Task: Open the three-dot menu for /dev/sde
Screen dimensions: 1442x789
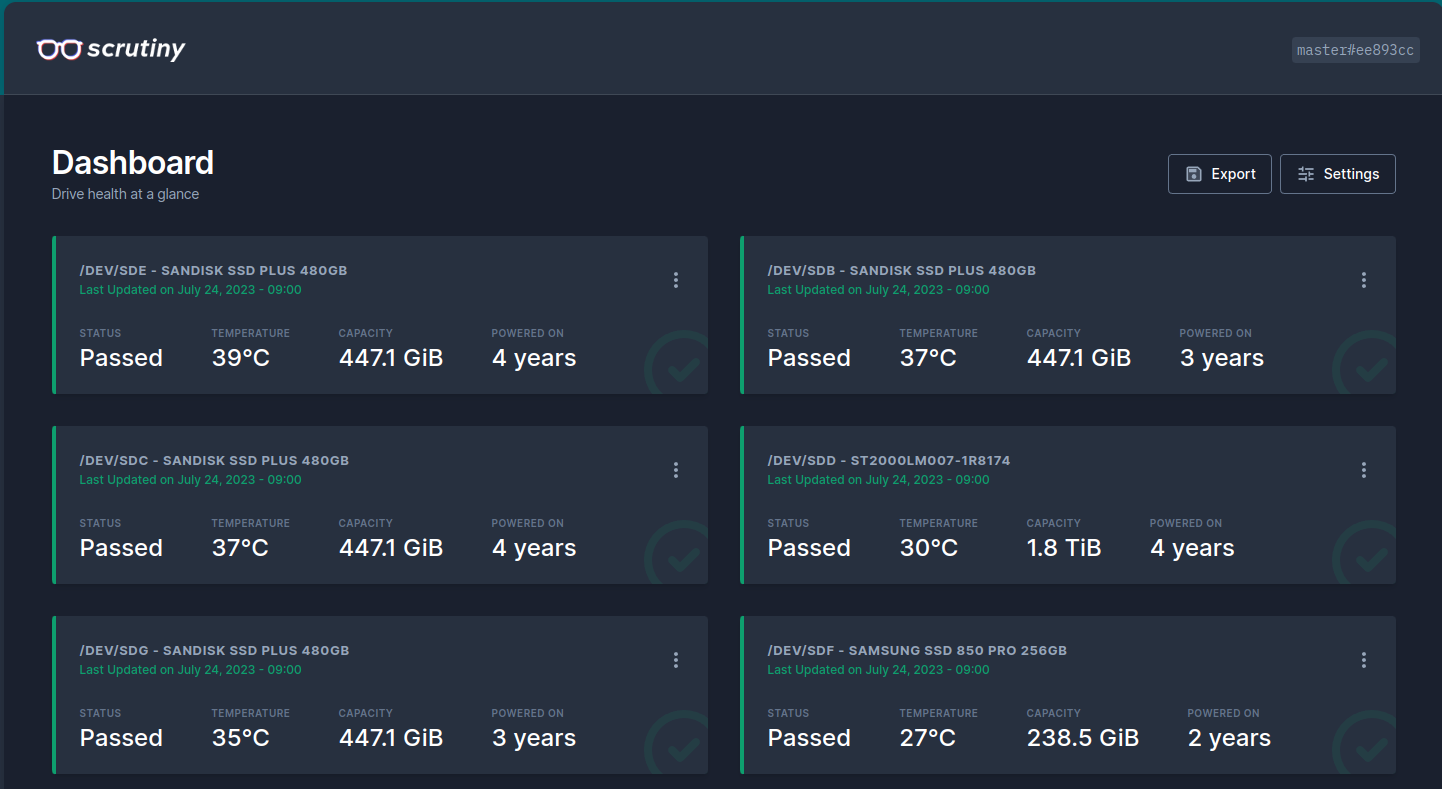Action: pyautogui.click(x=676, y=280)
